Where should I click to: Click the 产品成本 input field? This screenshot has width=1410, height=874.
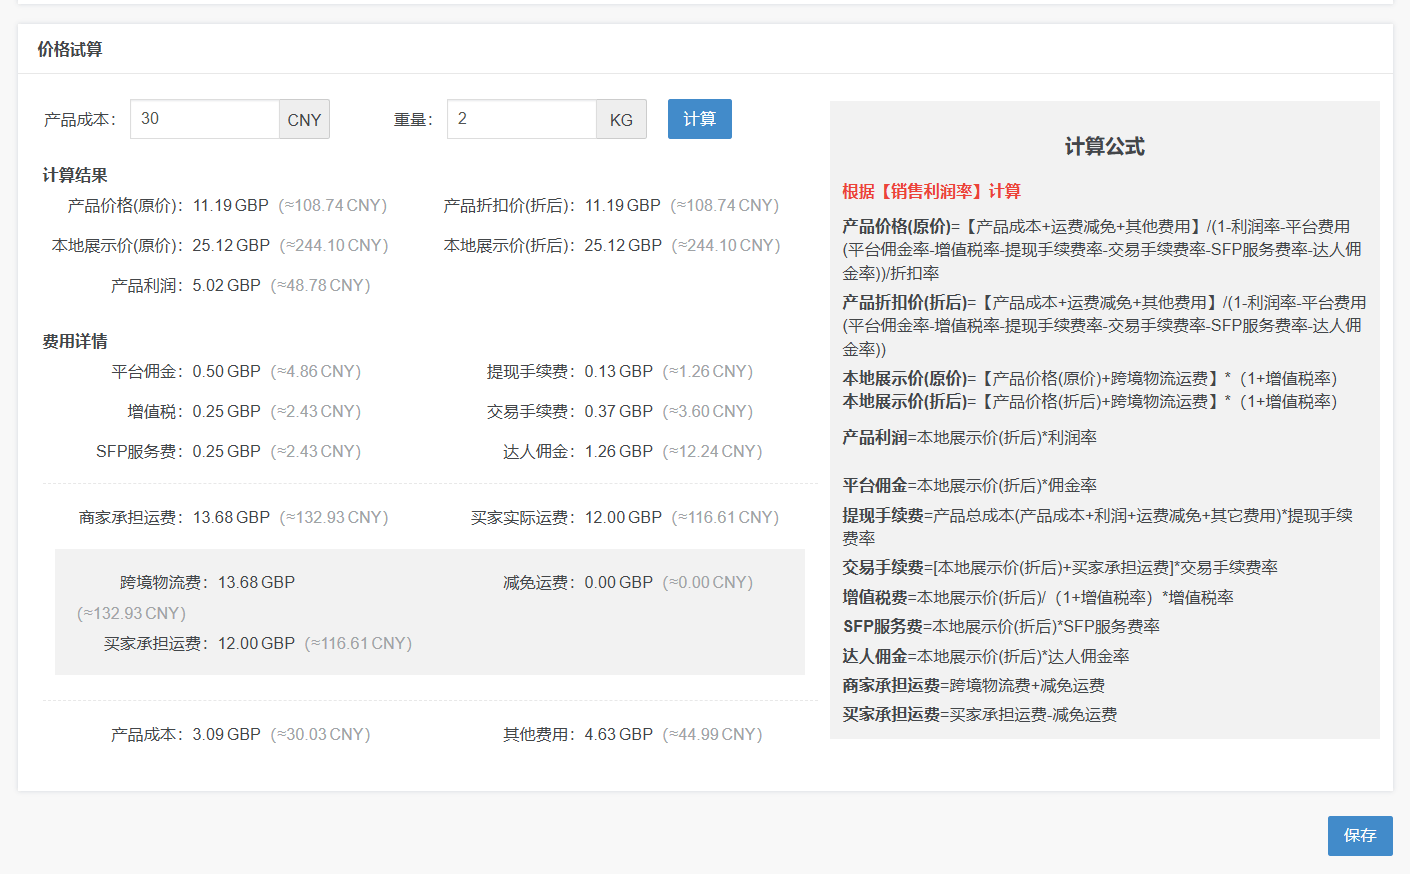[x=204, y=119]
